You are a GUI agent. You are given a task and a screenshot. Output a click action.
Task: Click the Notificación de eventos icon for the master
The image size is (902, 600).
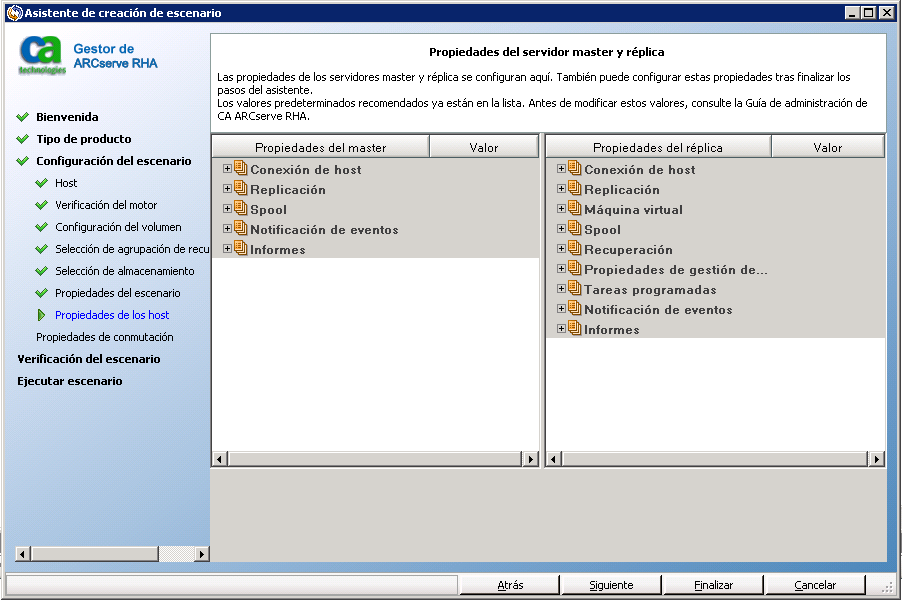[x=240, y=229]
